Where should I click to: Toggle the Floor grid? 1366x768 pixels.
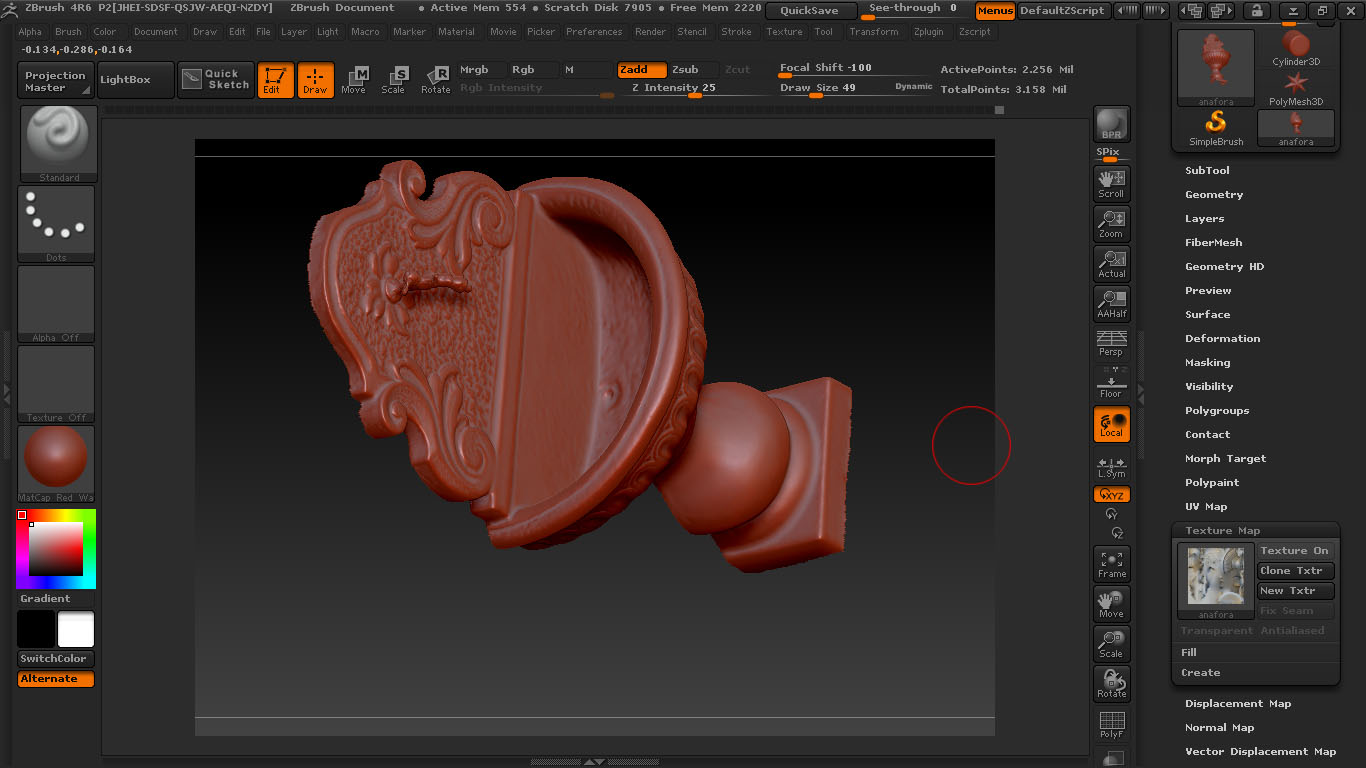click(x=1111, y=383)
